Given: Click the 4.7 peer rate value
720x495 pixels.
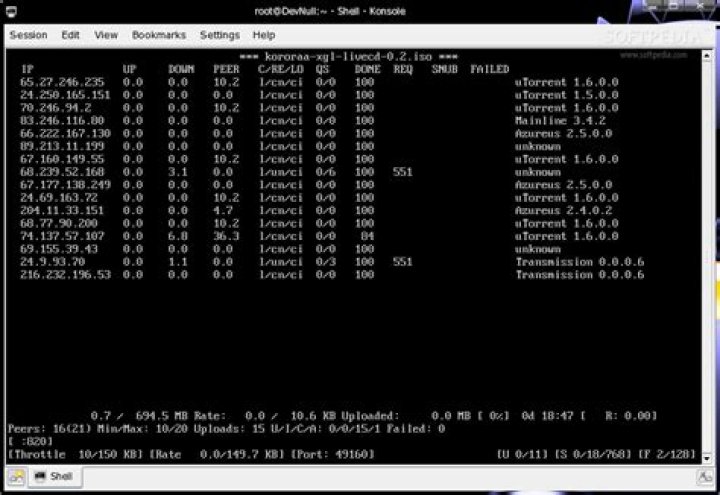Looking at the screenshot, I should tap(223, 211).
